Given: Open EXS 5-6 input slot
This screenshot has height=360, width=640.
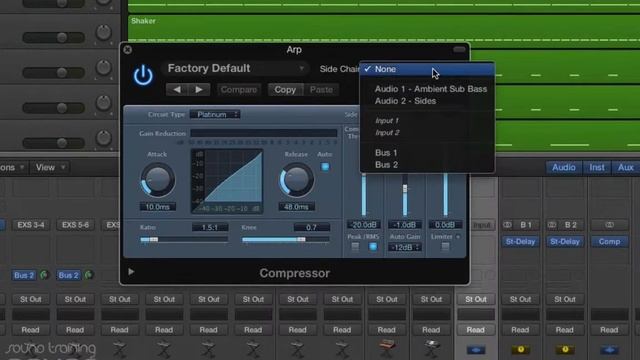Looking at the screenshot, I should click(75, 225).
